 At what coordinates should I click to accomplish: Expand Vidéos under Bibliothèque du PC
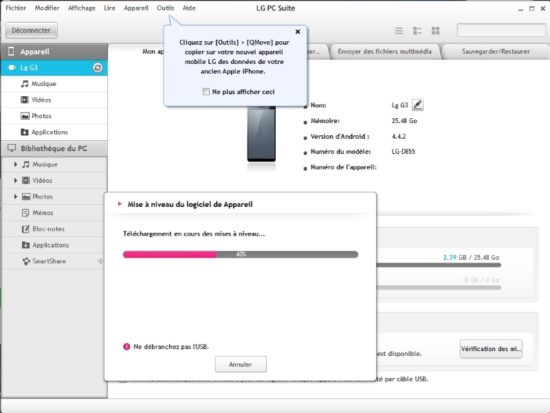click(15, 180)
